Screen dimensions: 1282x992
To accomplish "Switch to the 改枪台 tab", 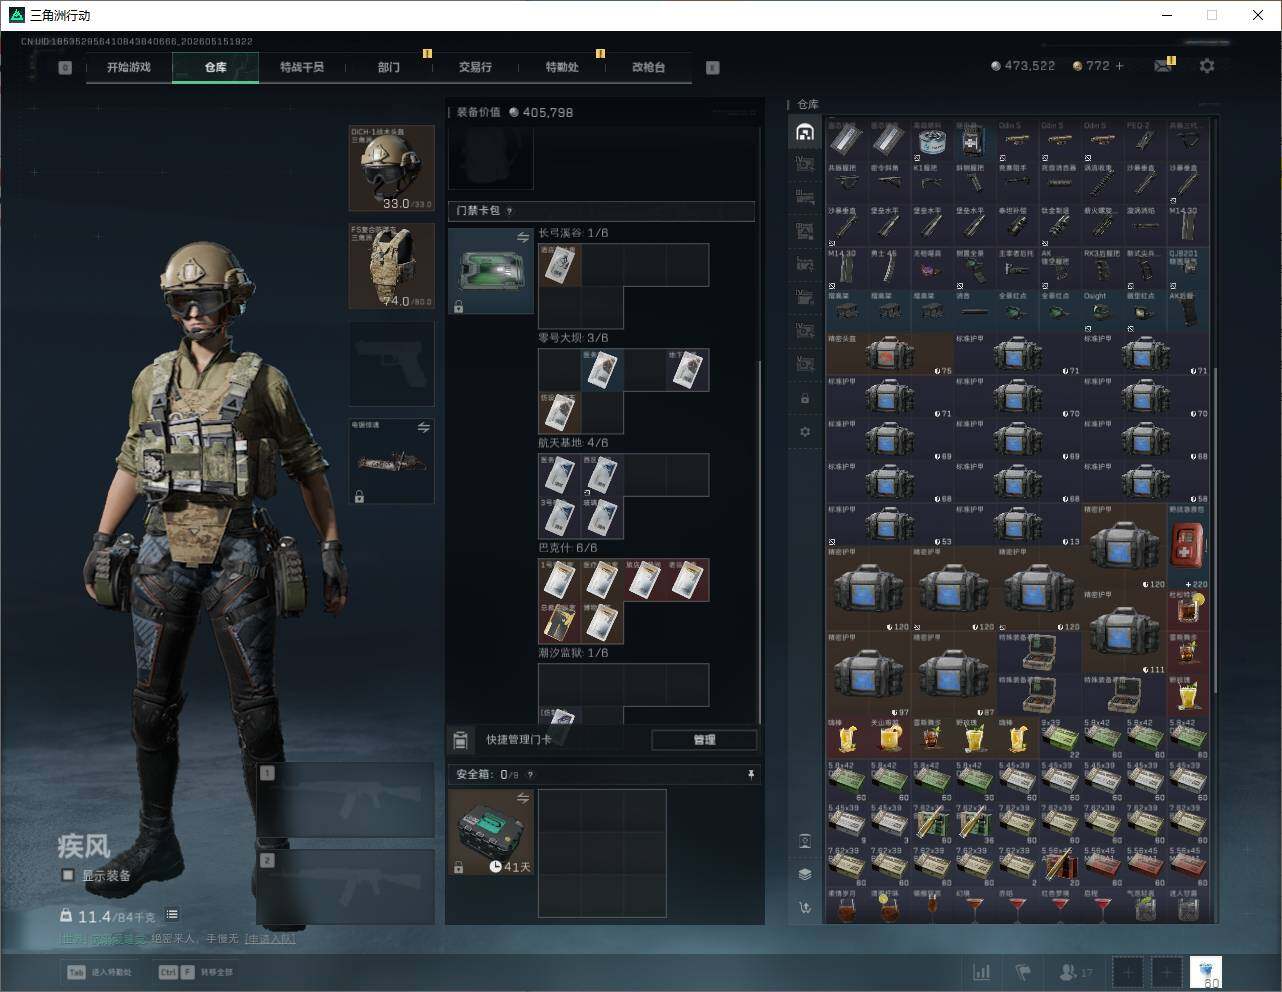I will coord(648,67).
